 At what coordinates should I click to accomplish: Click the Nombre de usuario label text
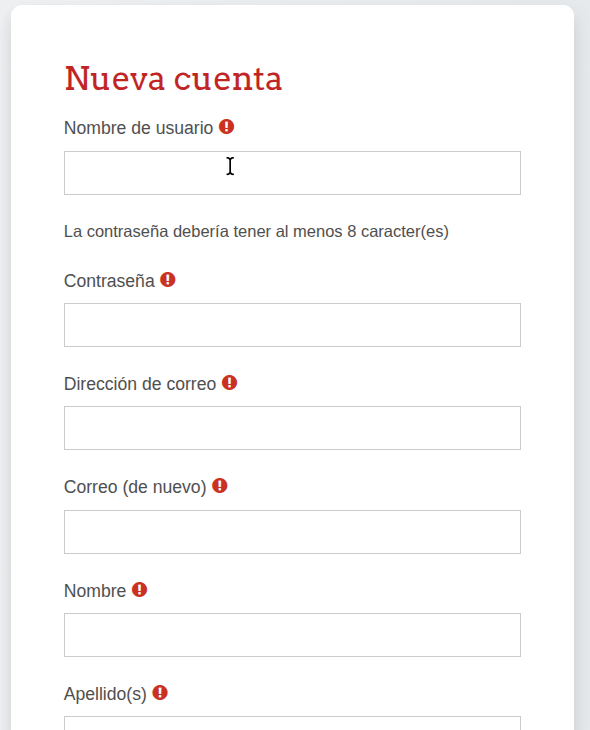coord(138,128)
